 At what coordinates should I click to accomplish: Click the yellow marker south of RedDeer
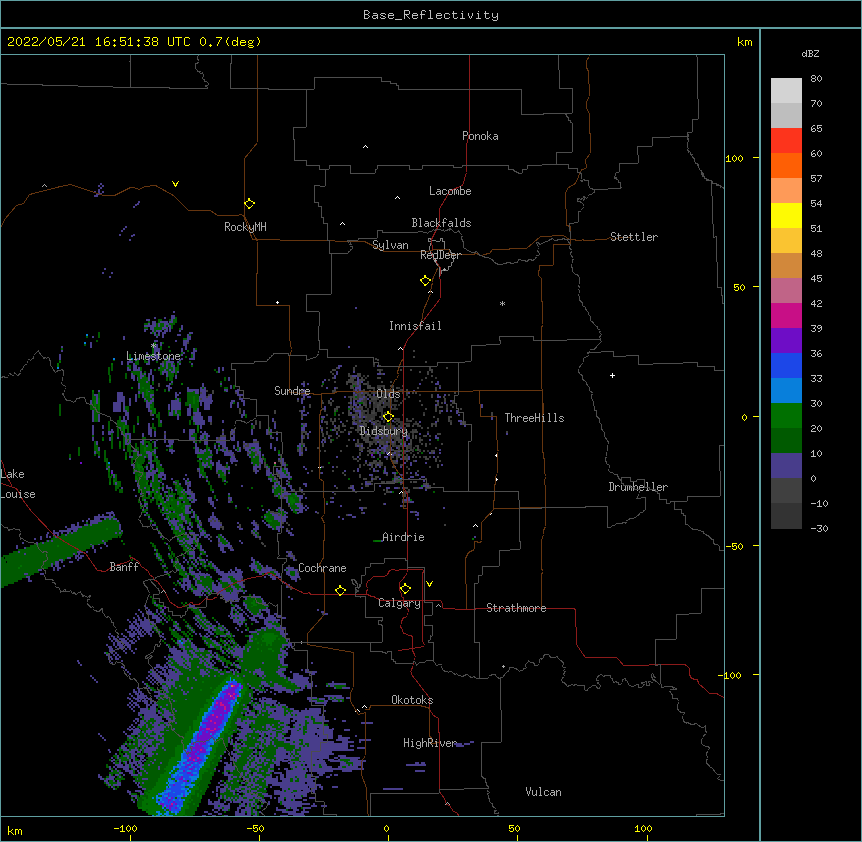pos(425,281)
